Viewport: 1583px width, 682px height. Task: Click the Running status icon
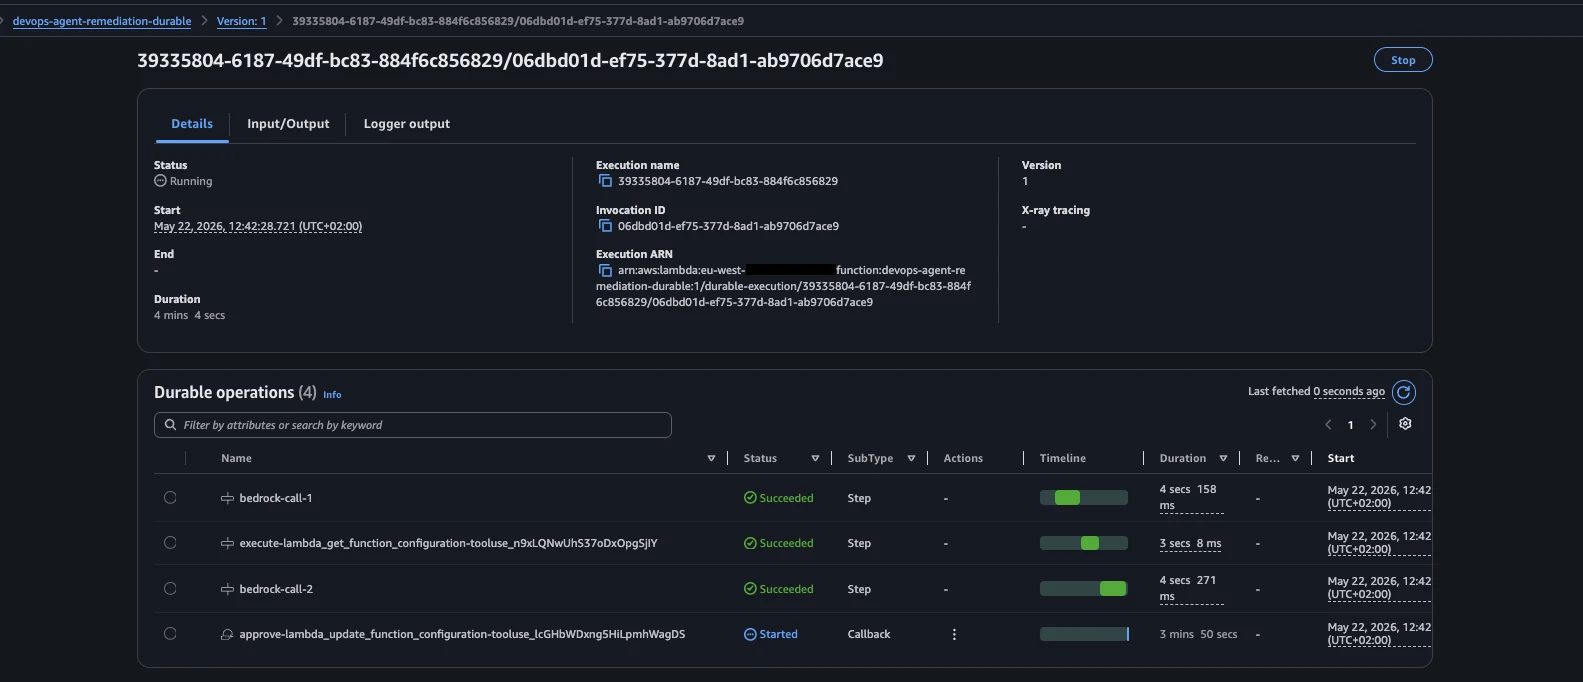point(160,181)
